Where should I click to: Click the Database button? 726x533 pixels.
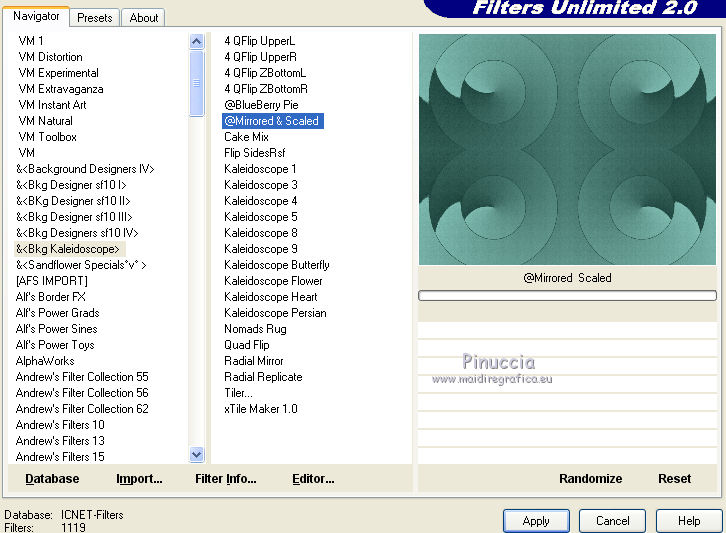click(52, 479)
